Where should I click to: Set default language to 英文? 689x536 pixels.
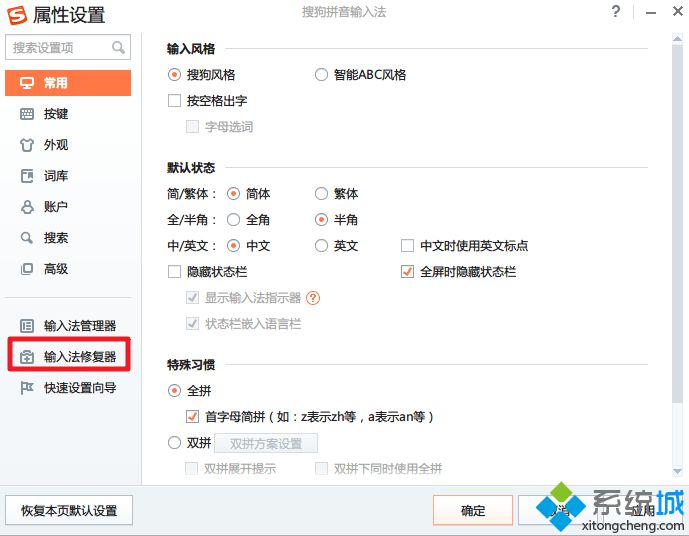click(x=321, y=245)
